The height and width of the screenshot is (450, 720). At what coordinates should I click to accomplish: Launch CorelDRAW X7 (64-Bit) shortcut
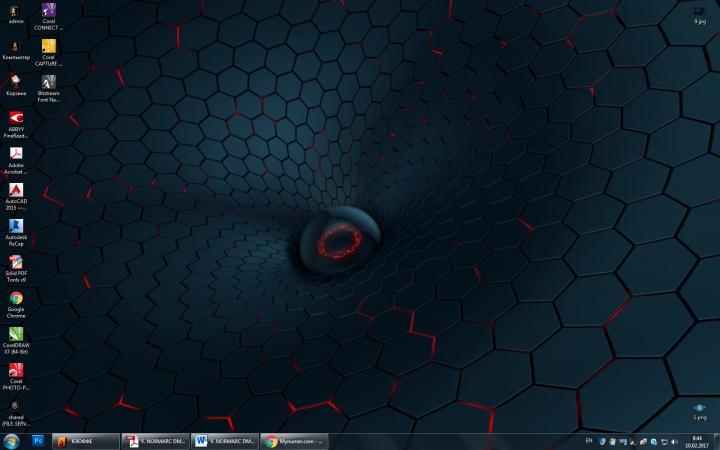pos(16,340)
